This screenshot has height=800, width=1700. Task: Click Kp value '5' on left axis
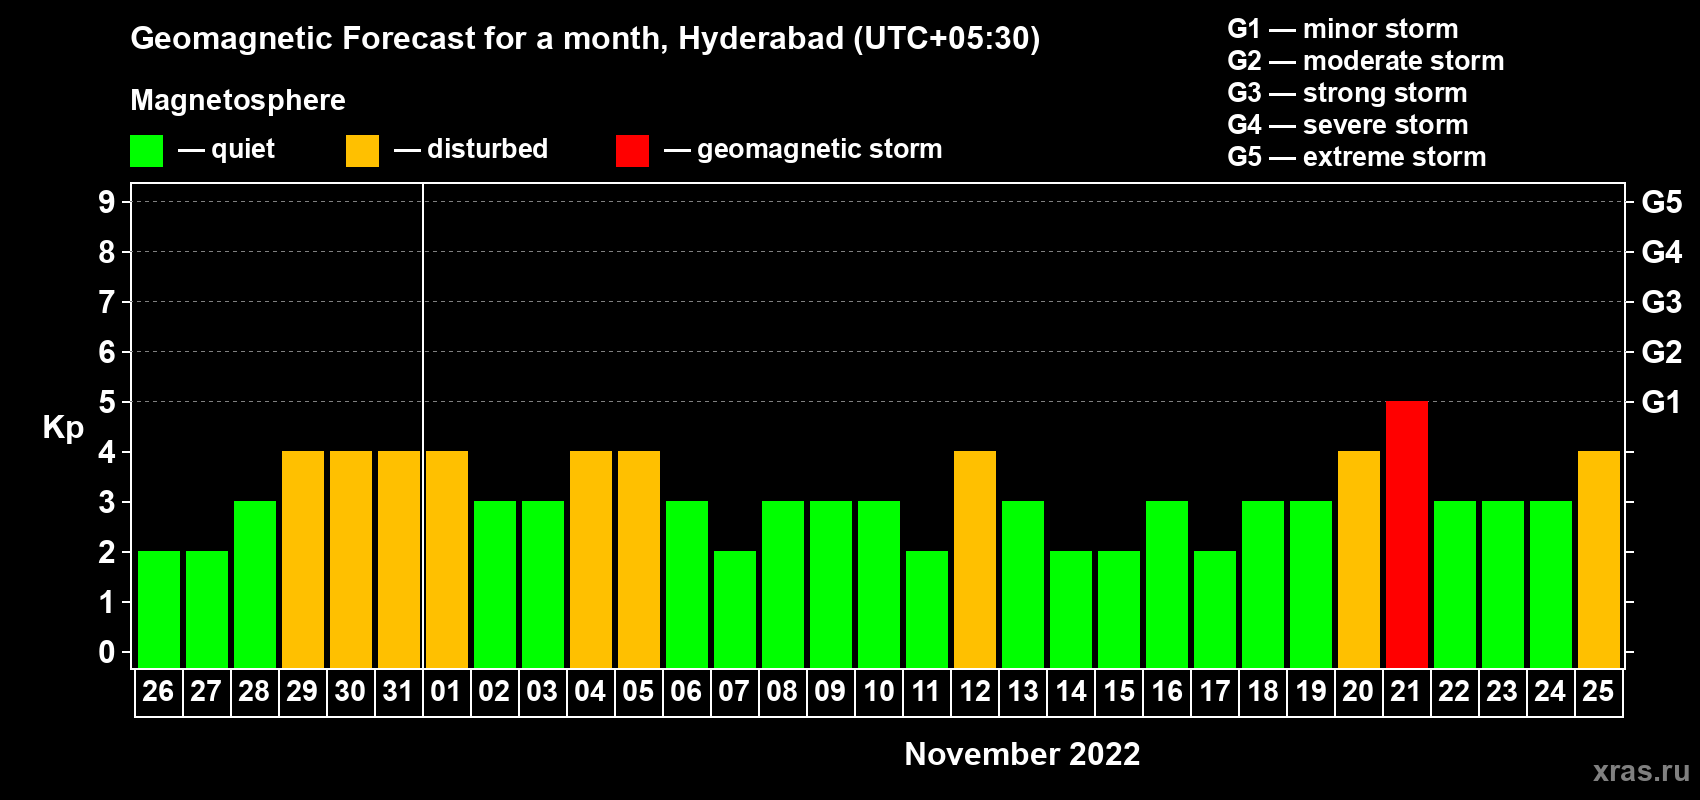[x=106, y=402]
